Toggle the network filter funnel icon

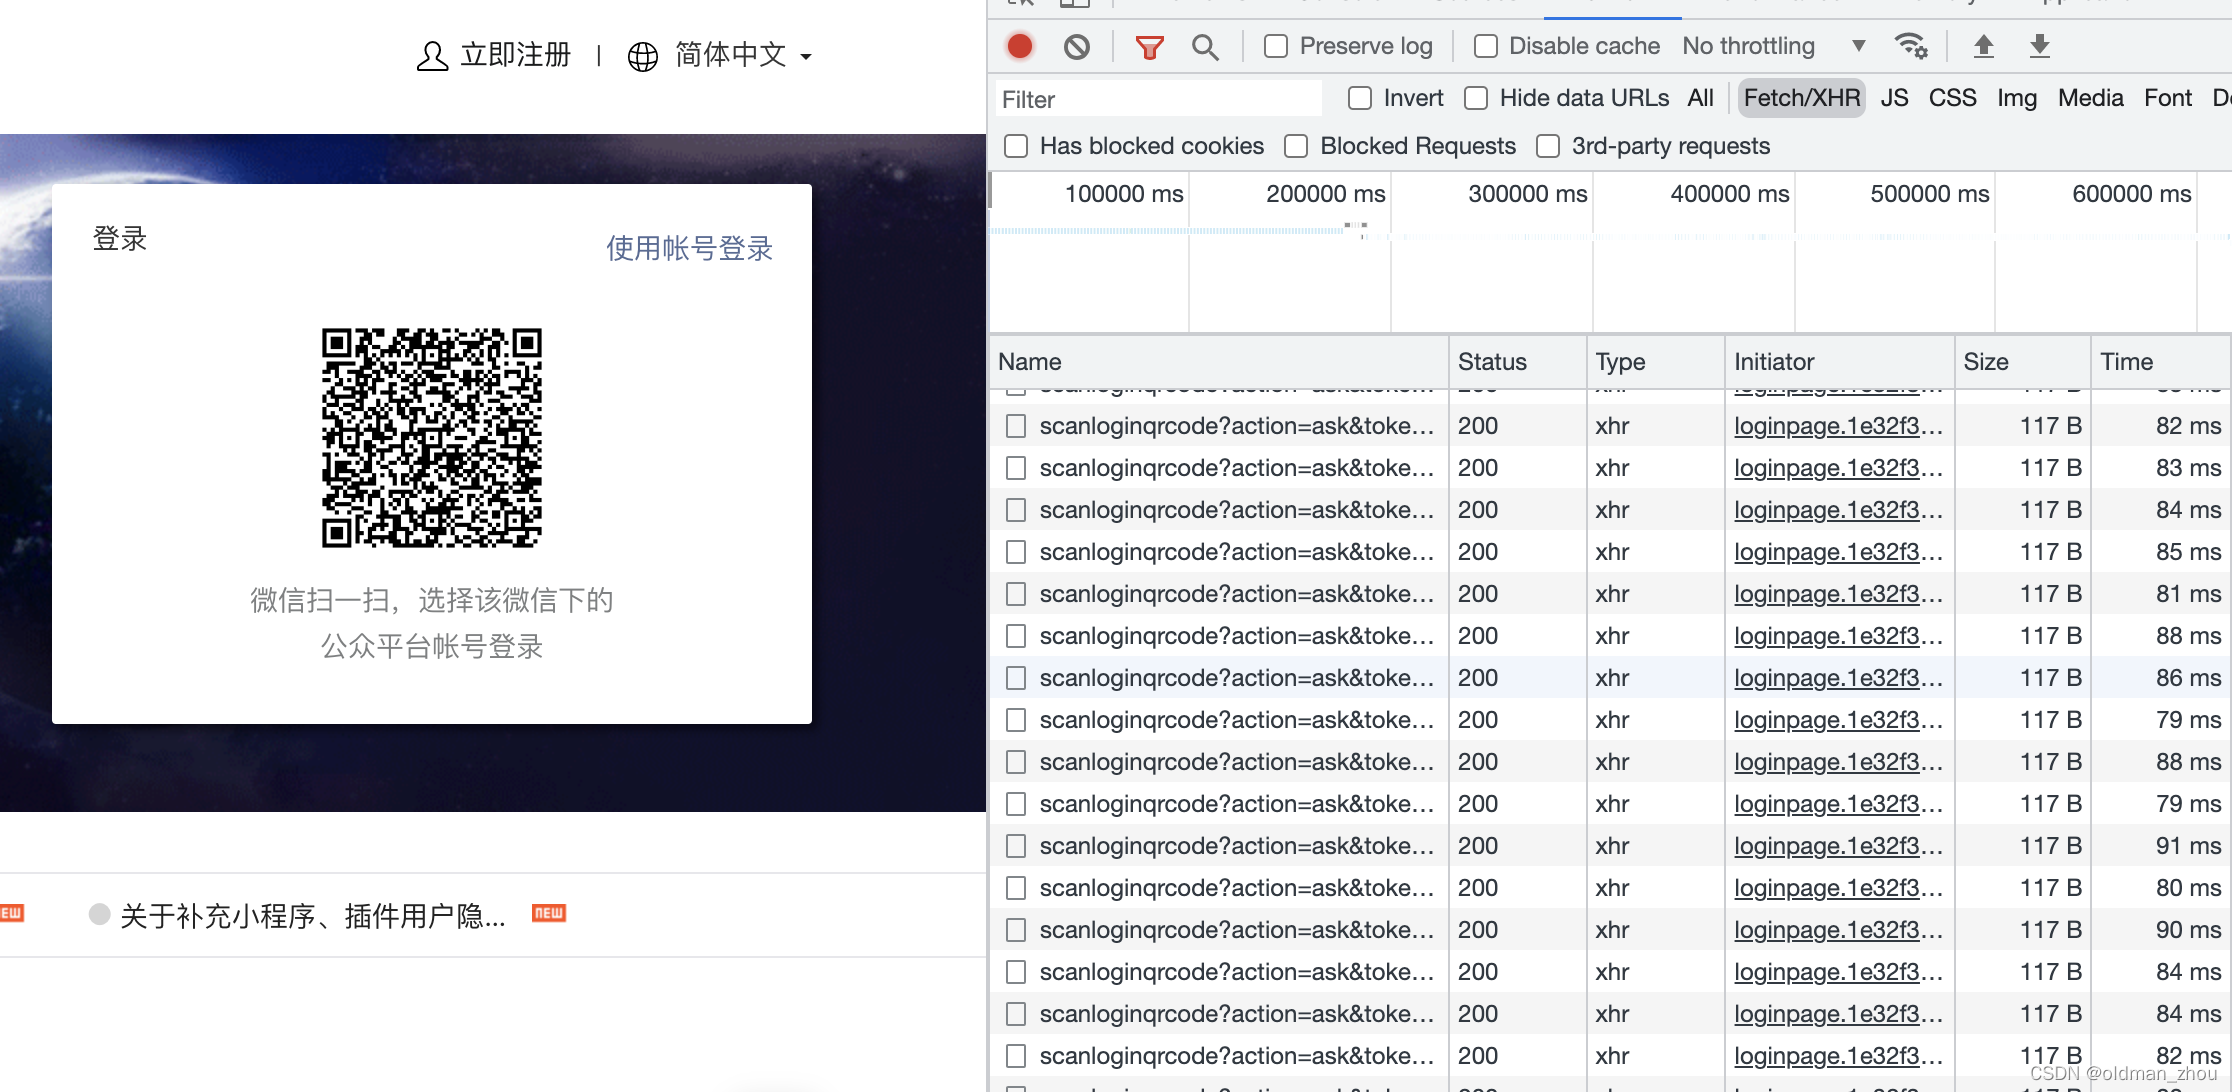coord(1149,46)
